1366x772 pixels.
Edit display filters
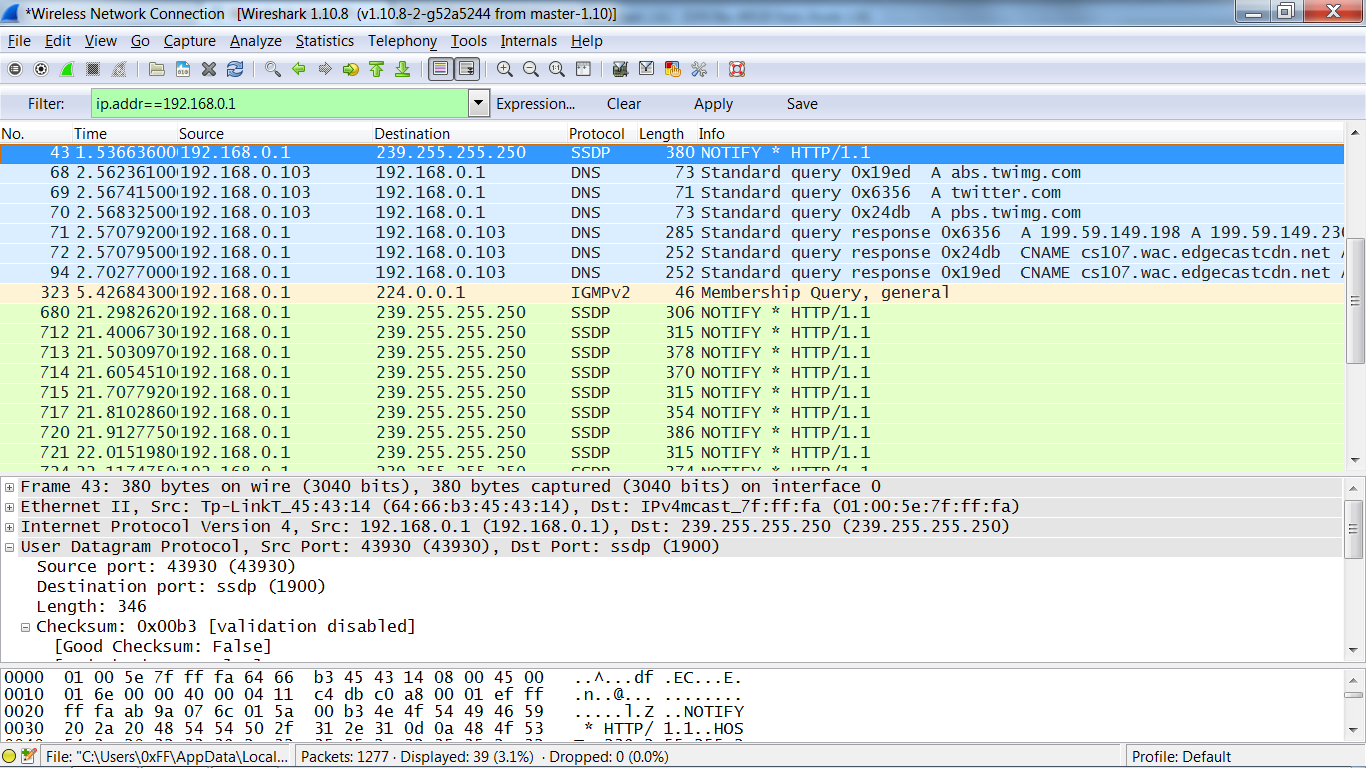(x=647, y=69)
